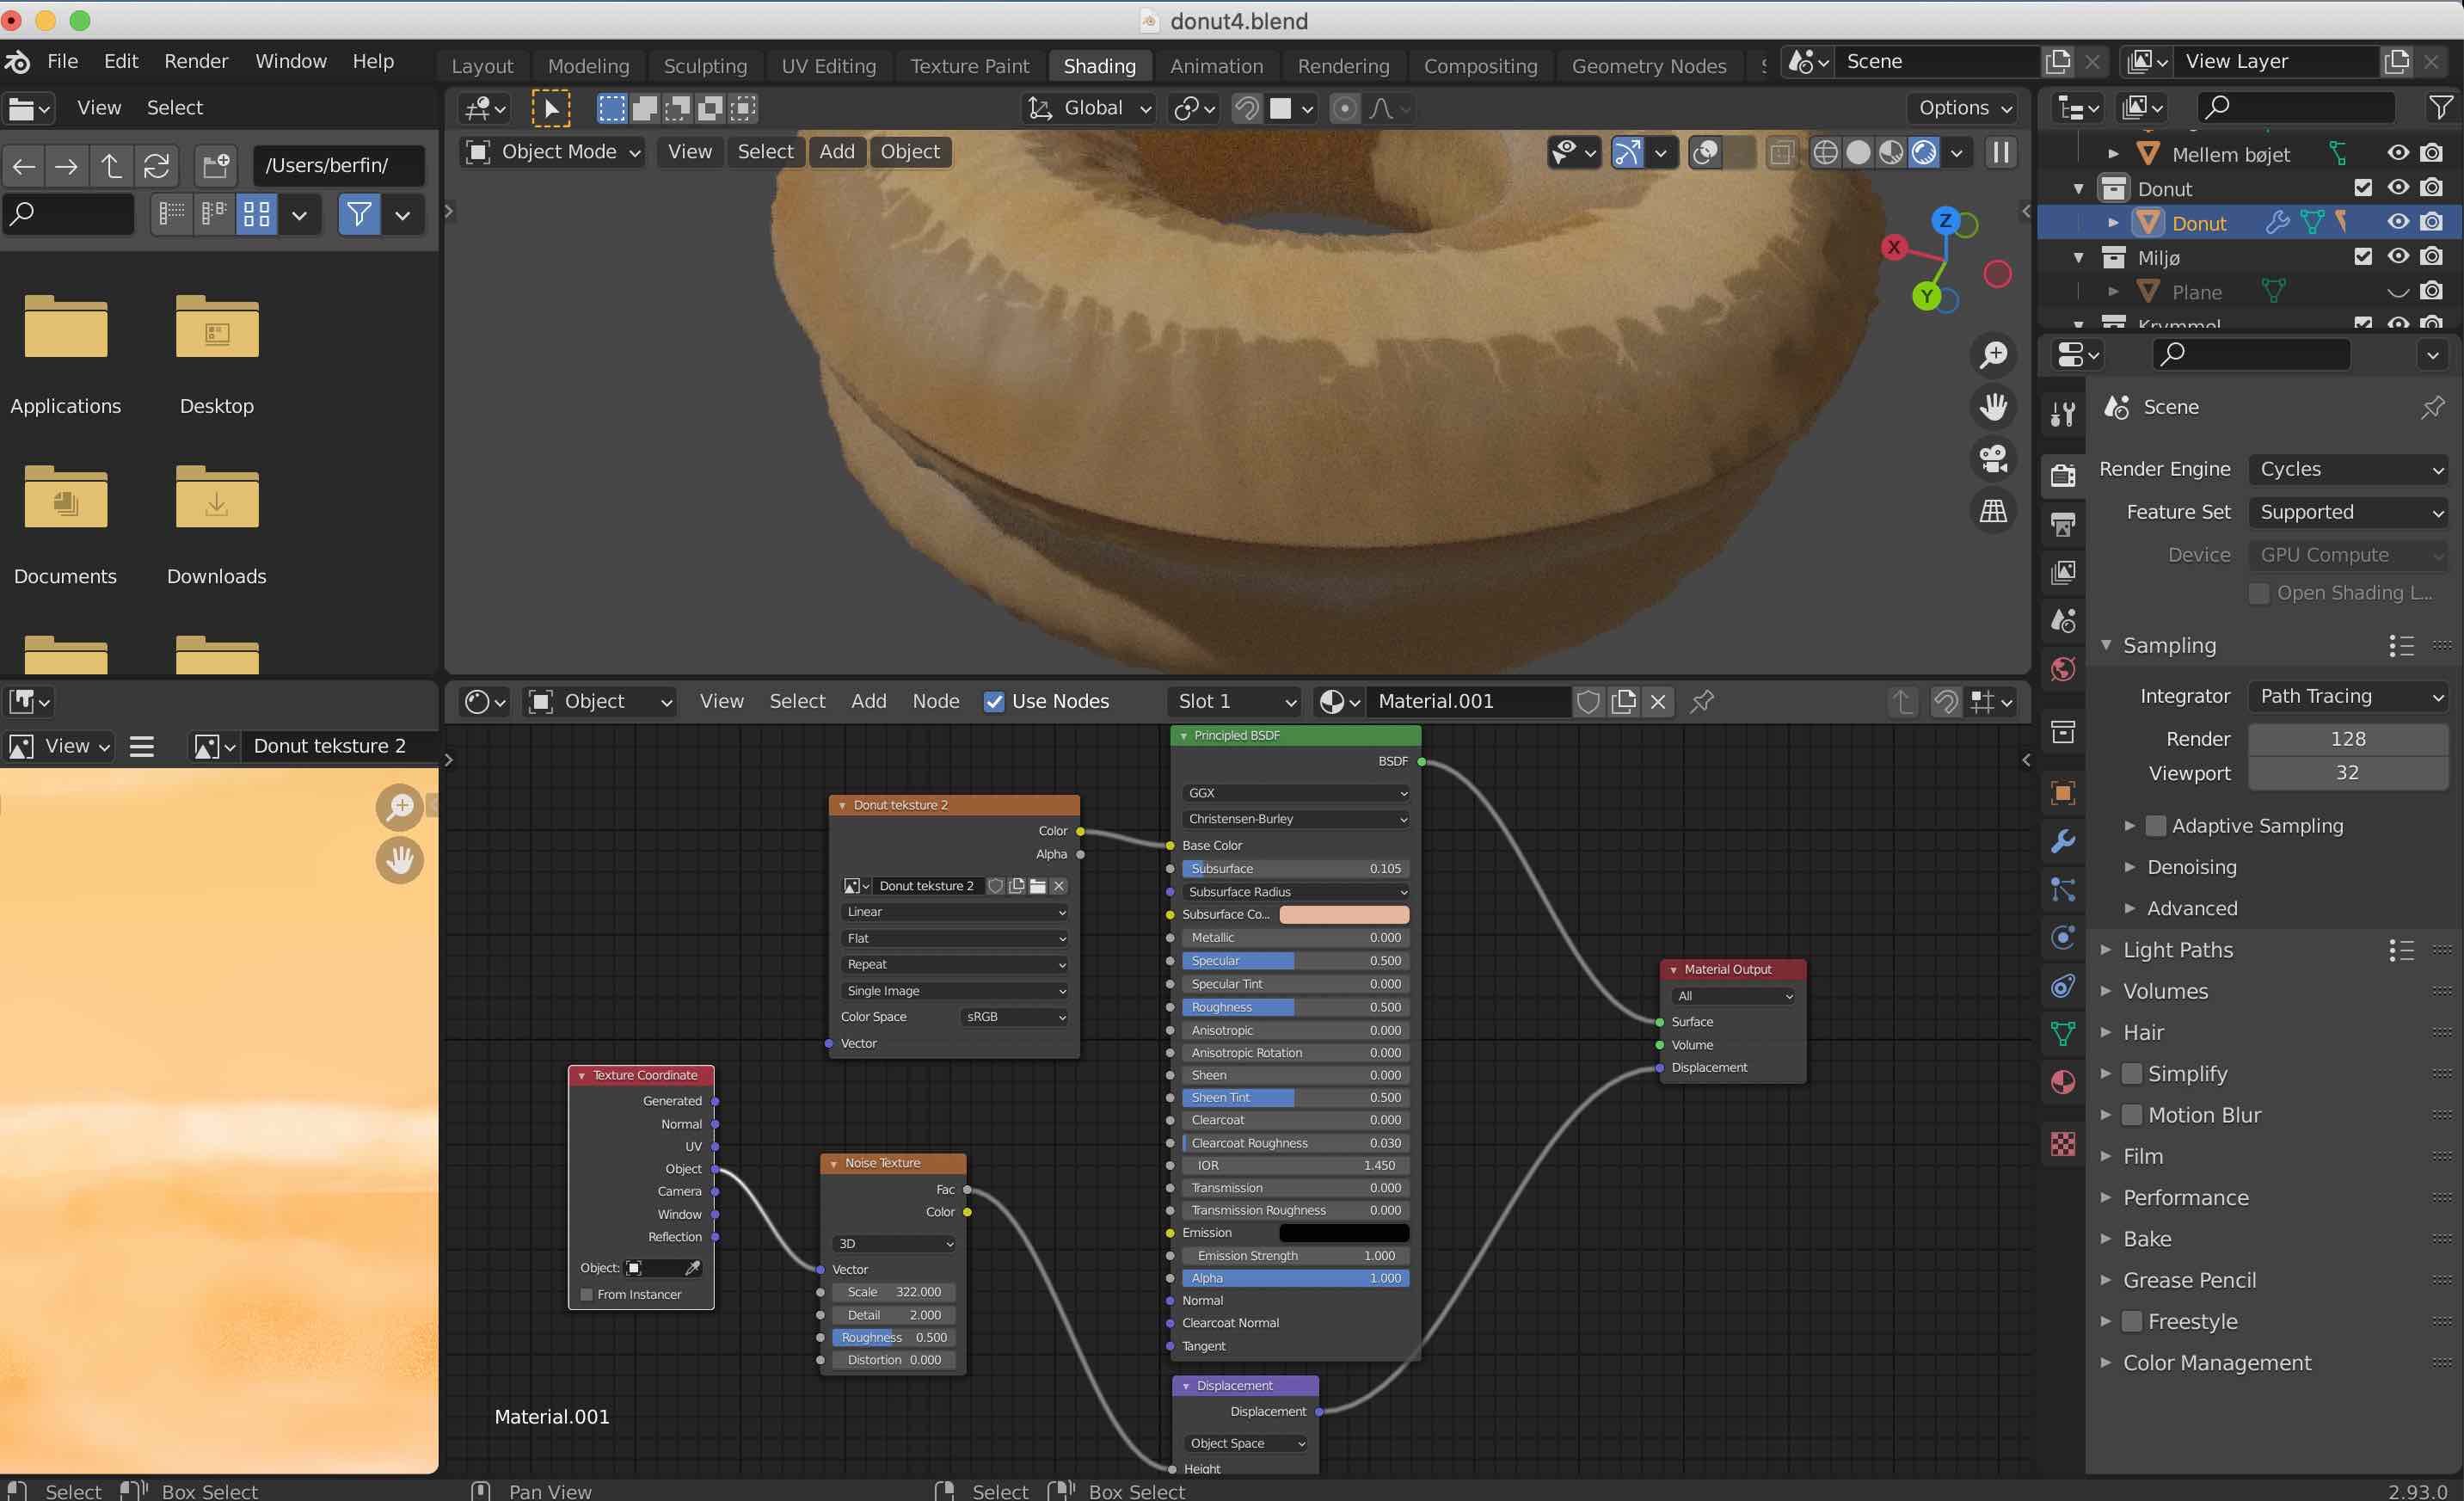Open the Render properties tab
This screenshot has width=2464, height=1501.
coord(2063,475)
